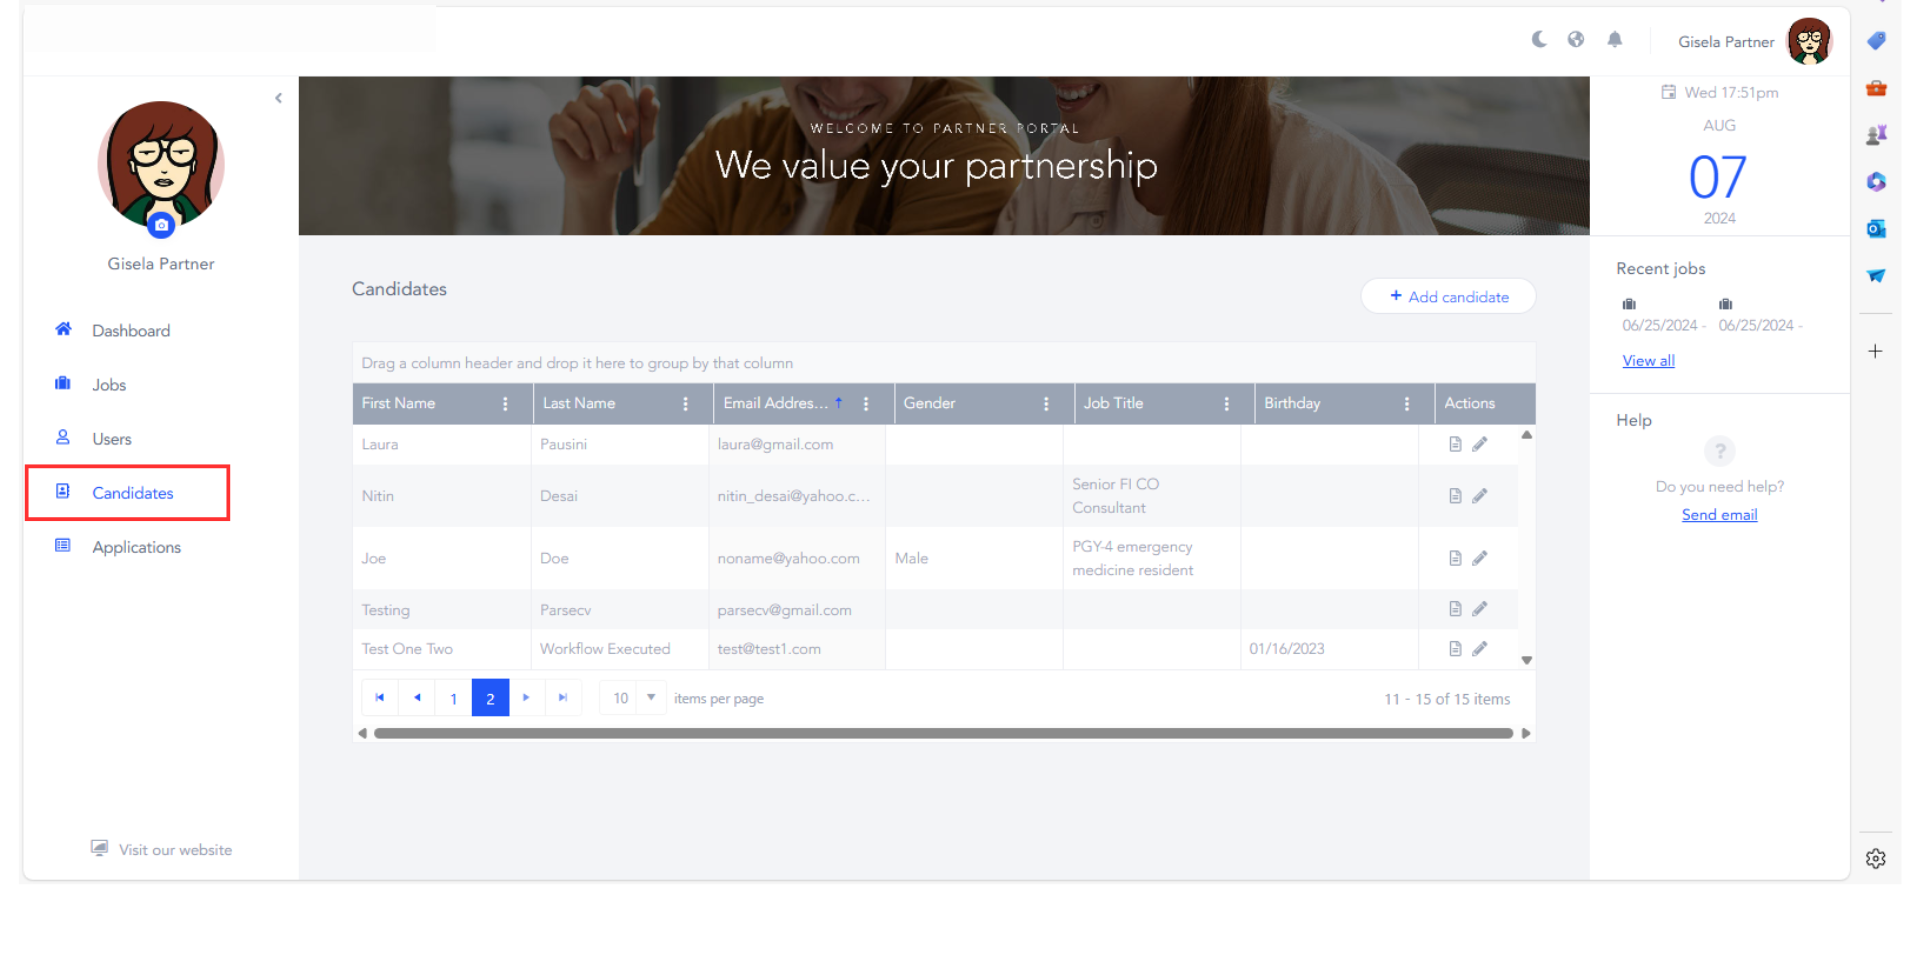
Task: Edit Testing Parsecv with pencil icon
Action: pyautogui.click(x=1480, y=609)
